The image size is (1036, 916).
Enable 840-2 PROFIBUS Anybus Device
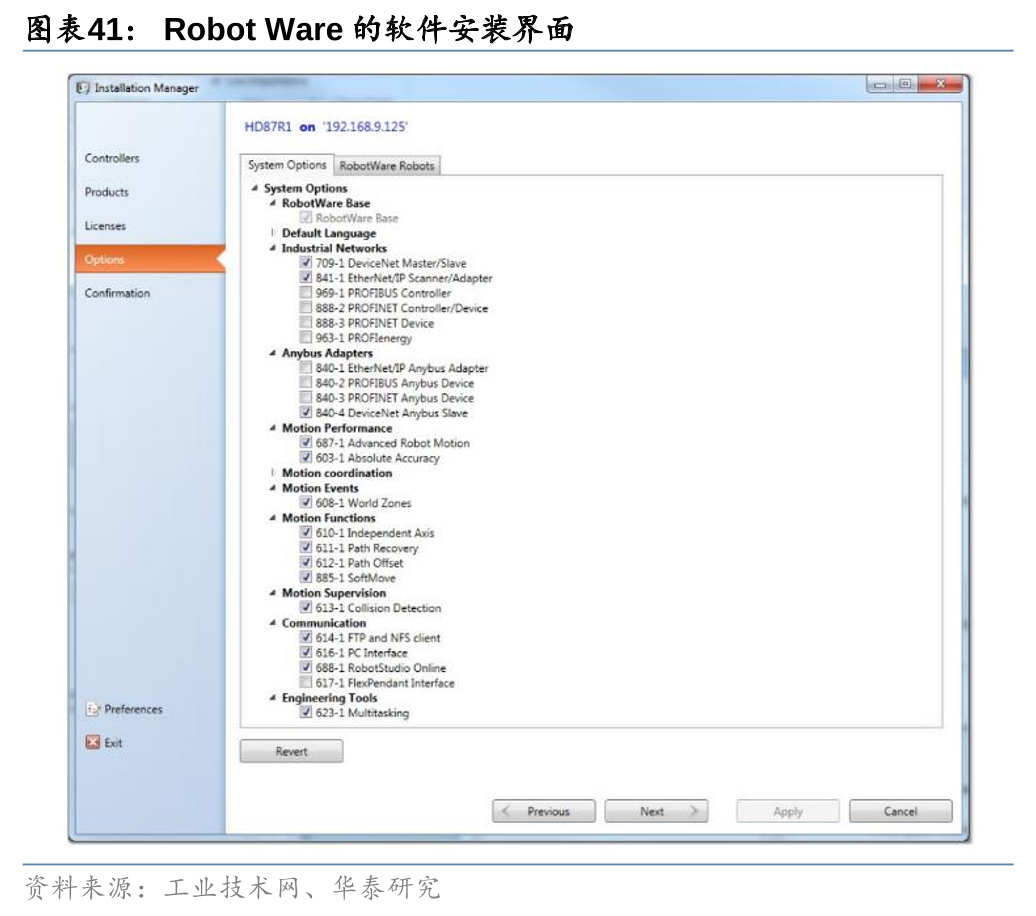(305, 383)
